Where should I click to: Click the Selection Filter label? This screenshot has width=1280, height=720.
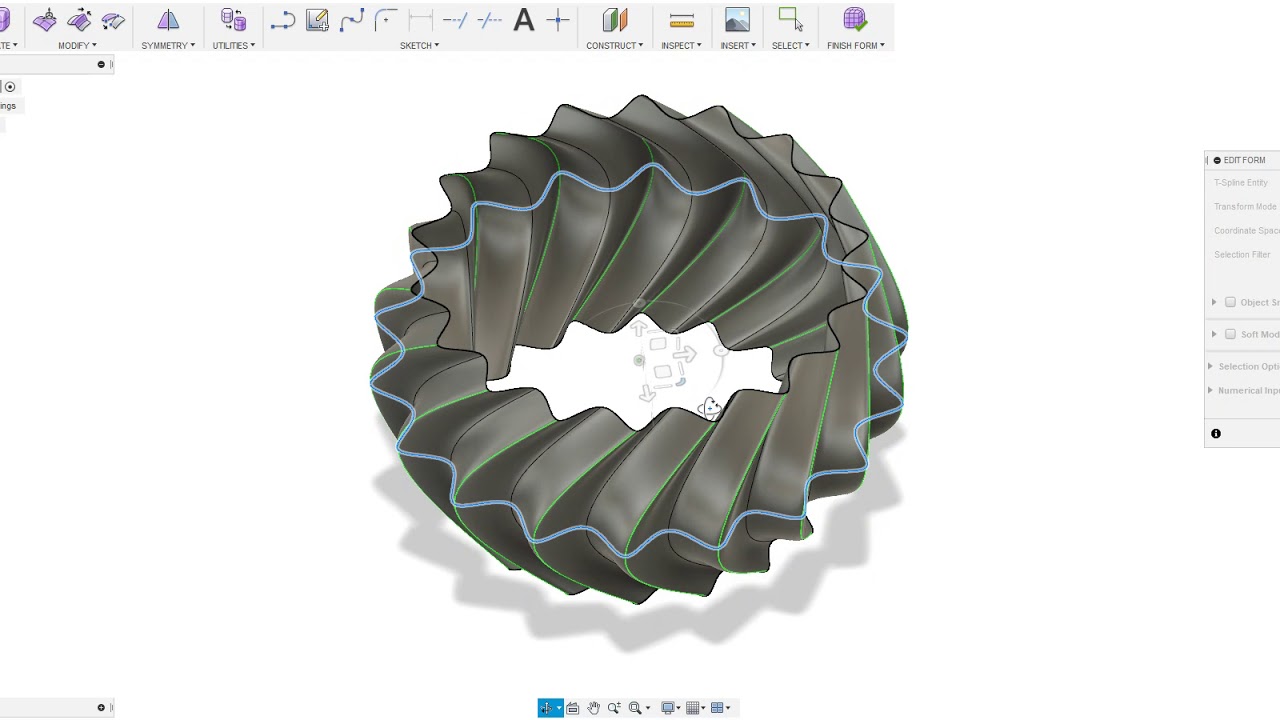coord(1242,255)
